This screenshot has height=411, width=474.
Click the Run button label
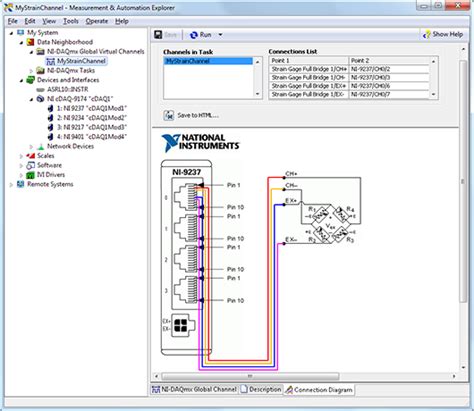205,35
